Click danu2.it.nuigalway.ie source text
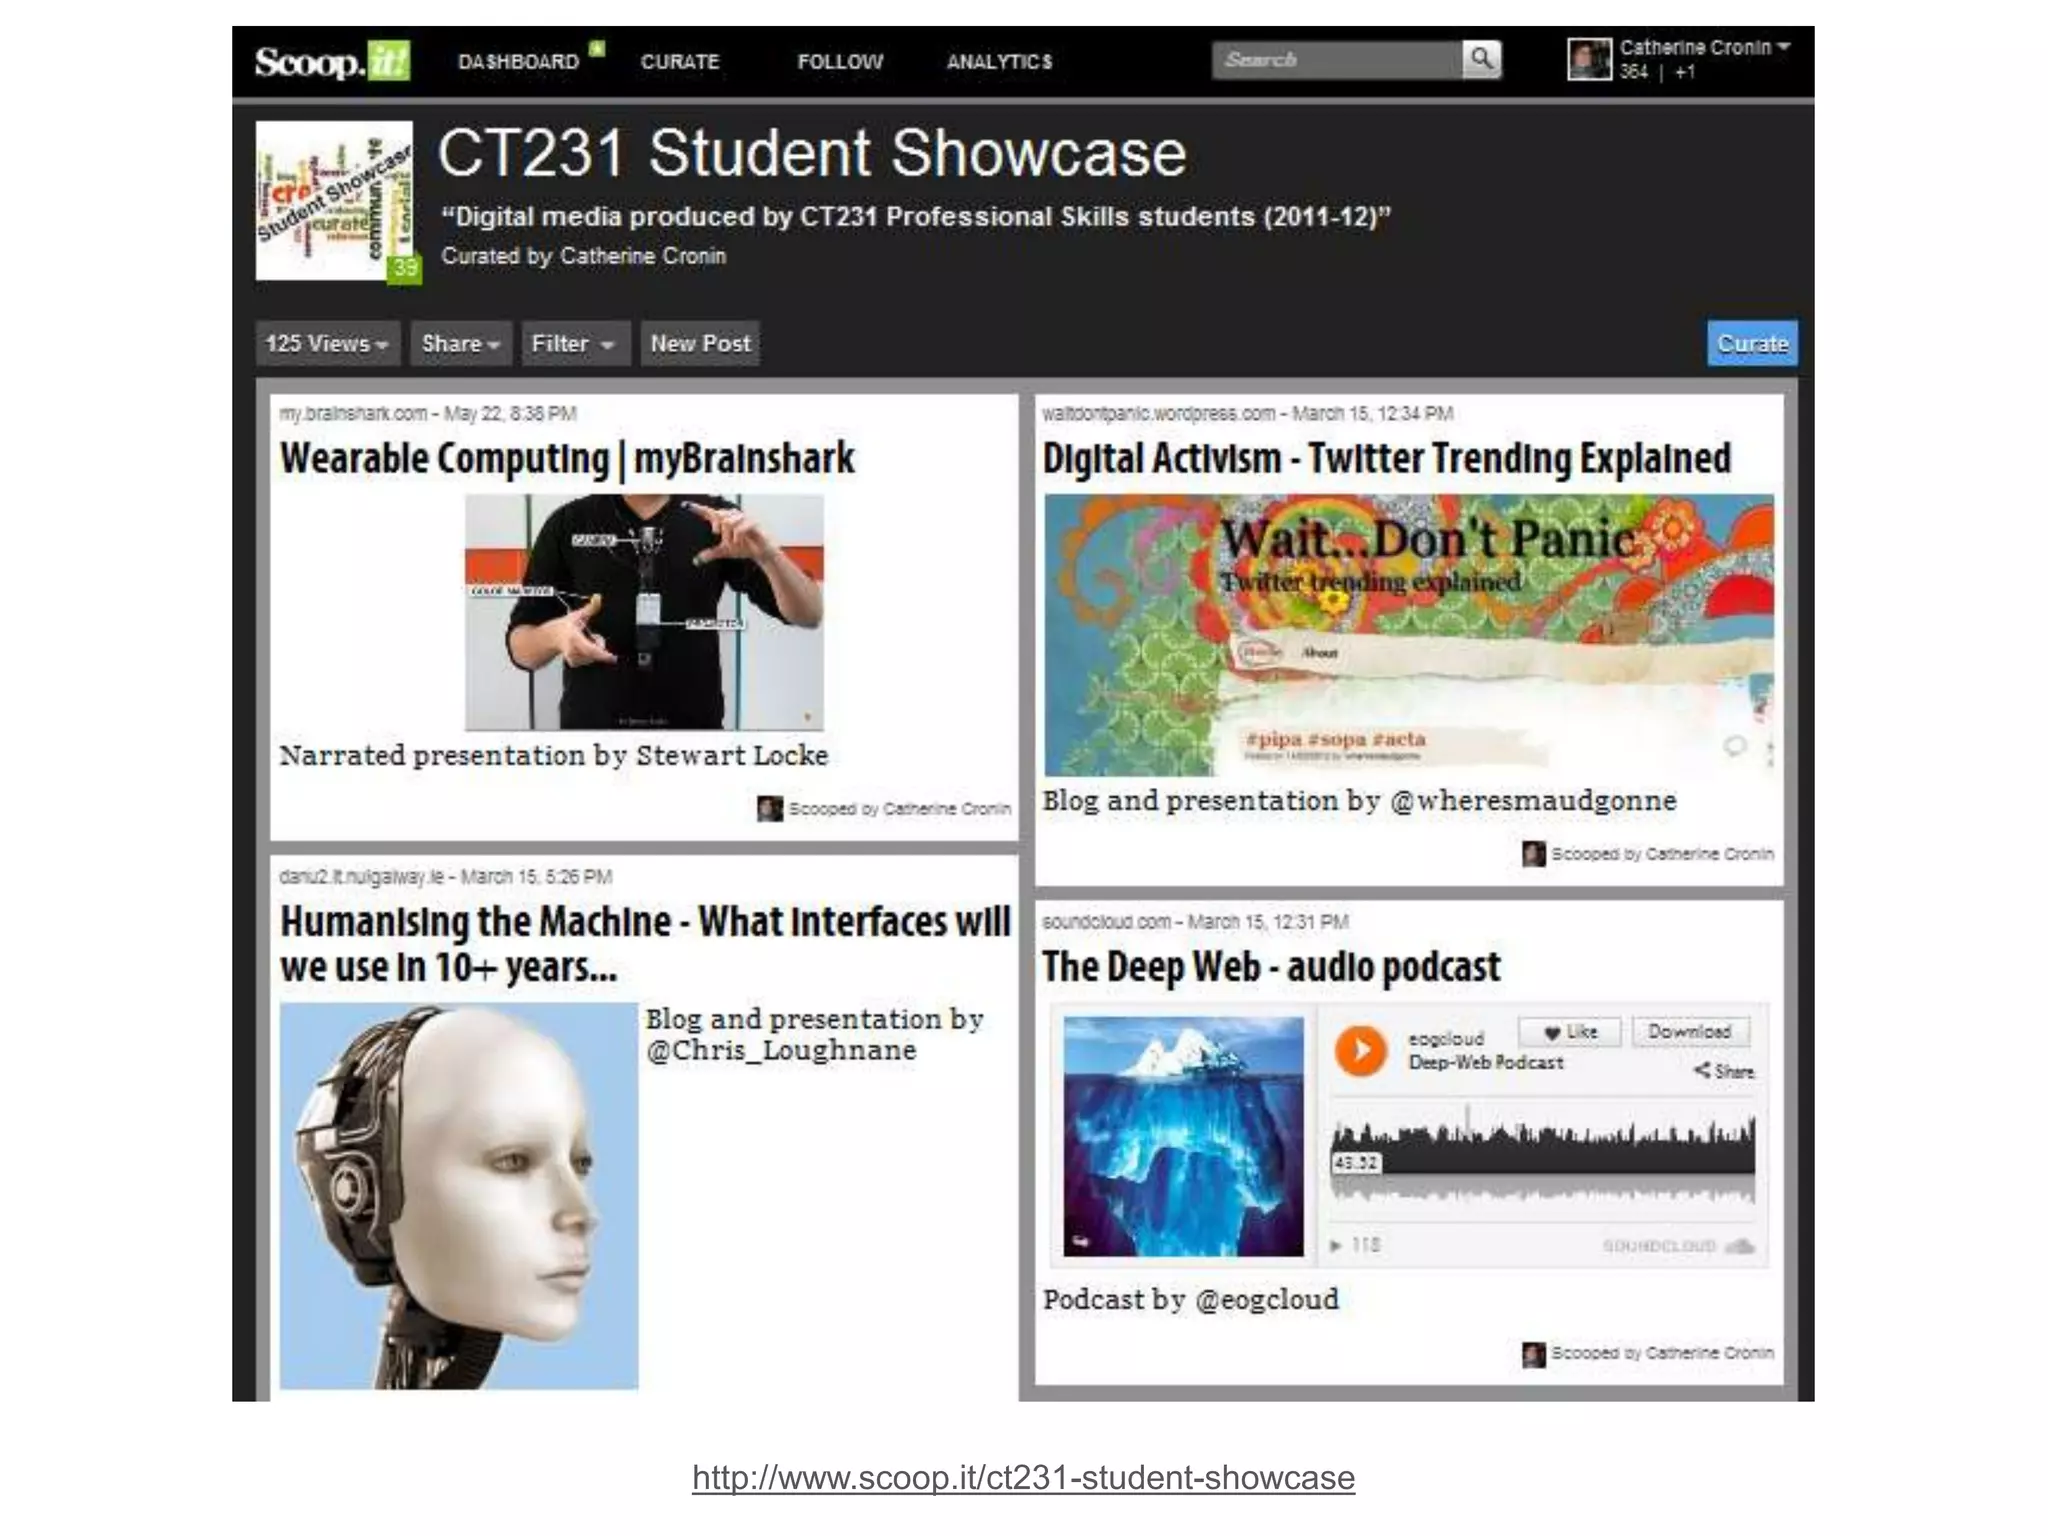The width and height of the screenshot is (2048, 1536). click(x=362, y=877)
